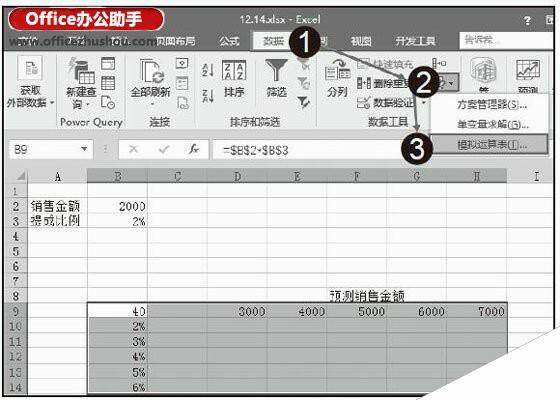Click the Sort Z to A icon
The width and height of the screenshot is (560, 400).
[208, 96]
